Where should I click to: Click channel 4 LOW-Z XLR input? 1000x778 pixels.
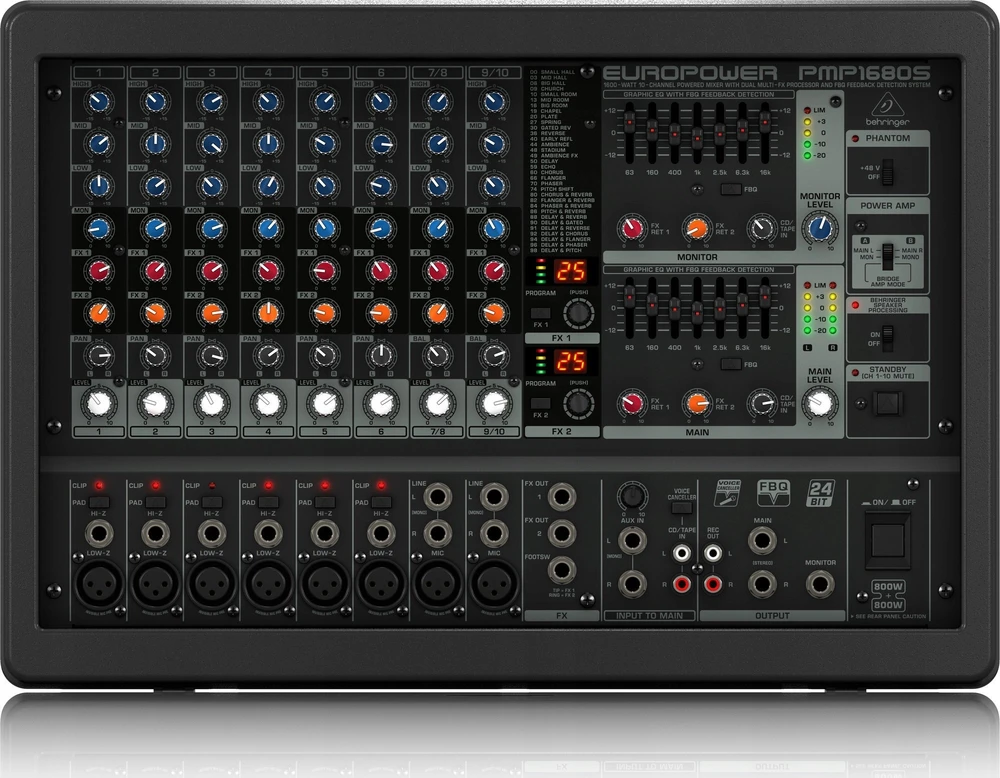click(268, 585)
